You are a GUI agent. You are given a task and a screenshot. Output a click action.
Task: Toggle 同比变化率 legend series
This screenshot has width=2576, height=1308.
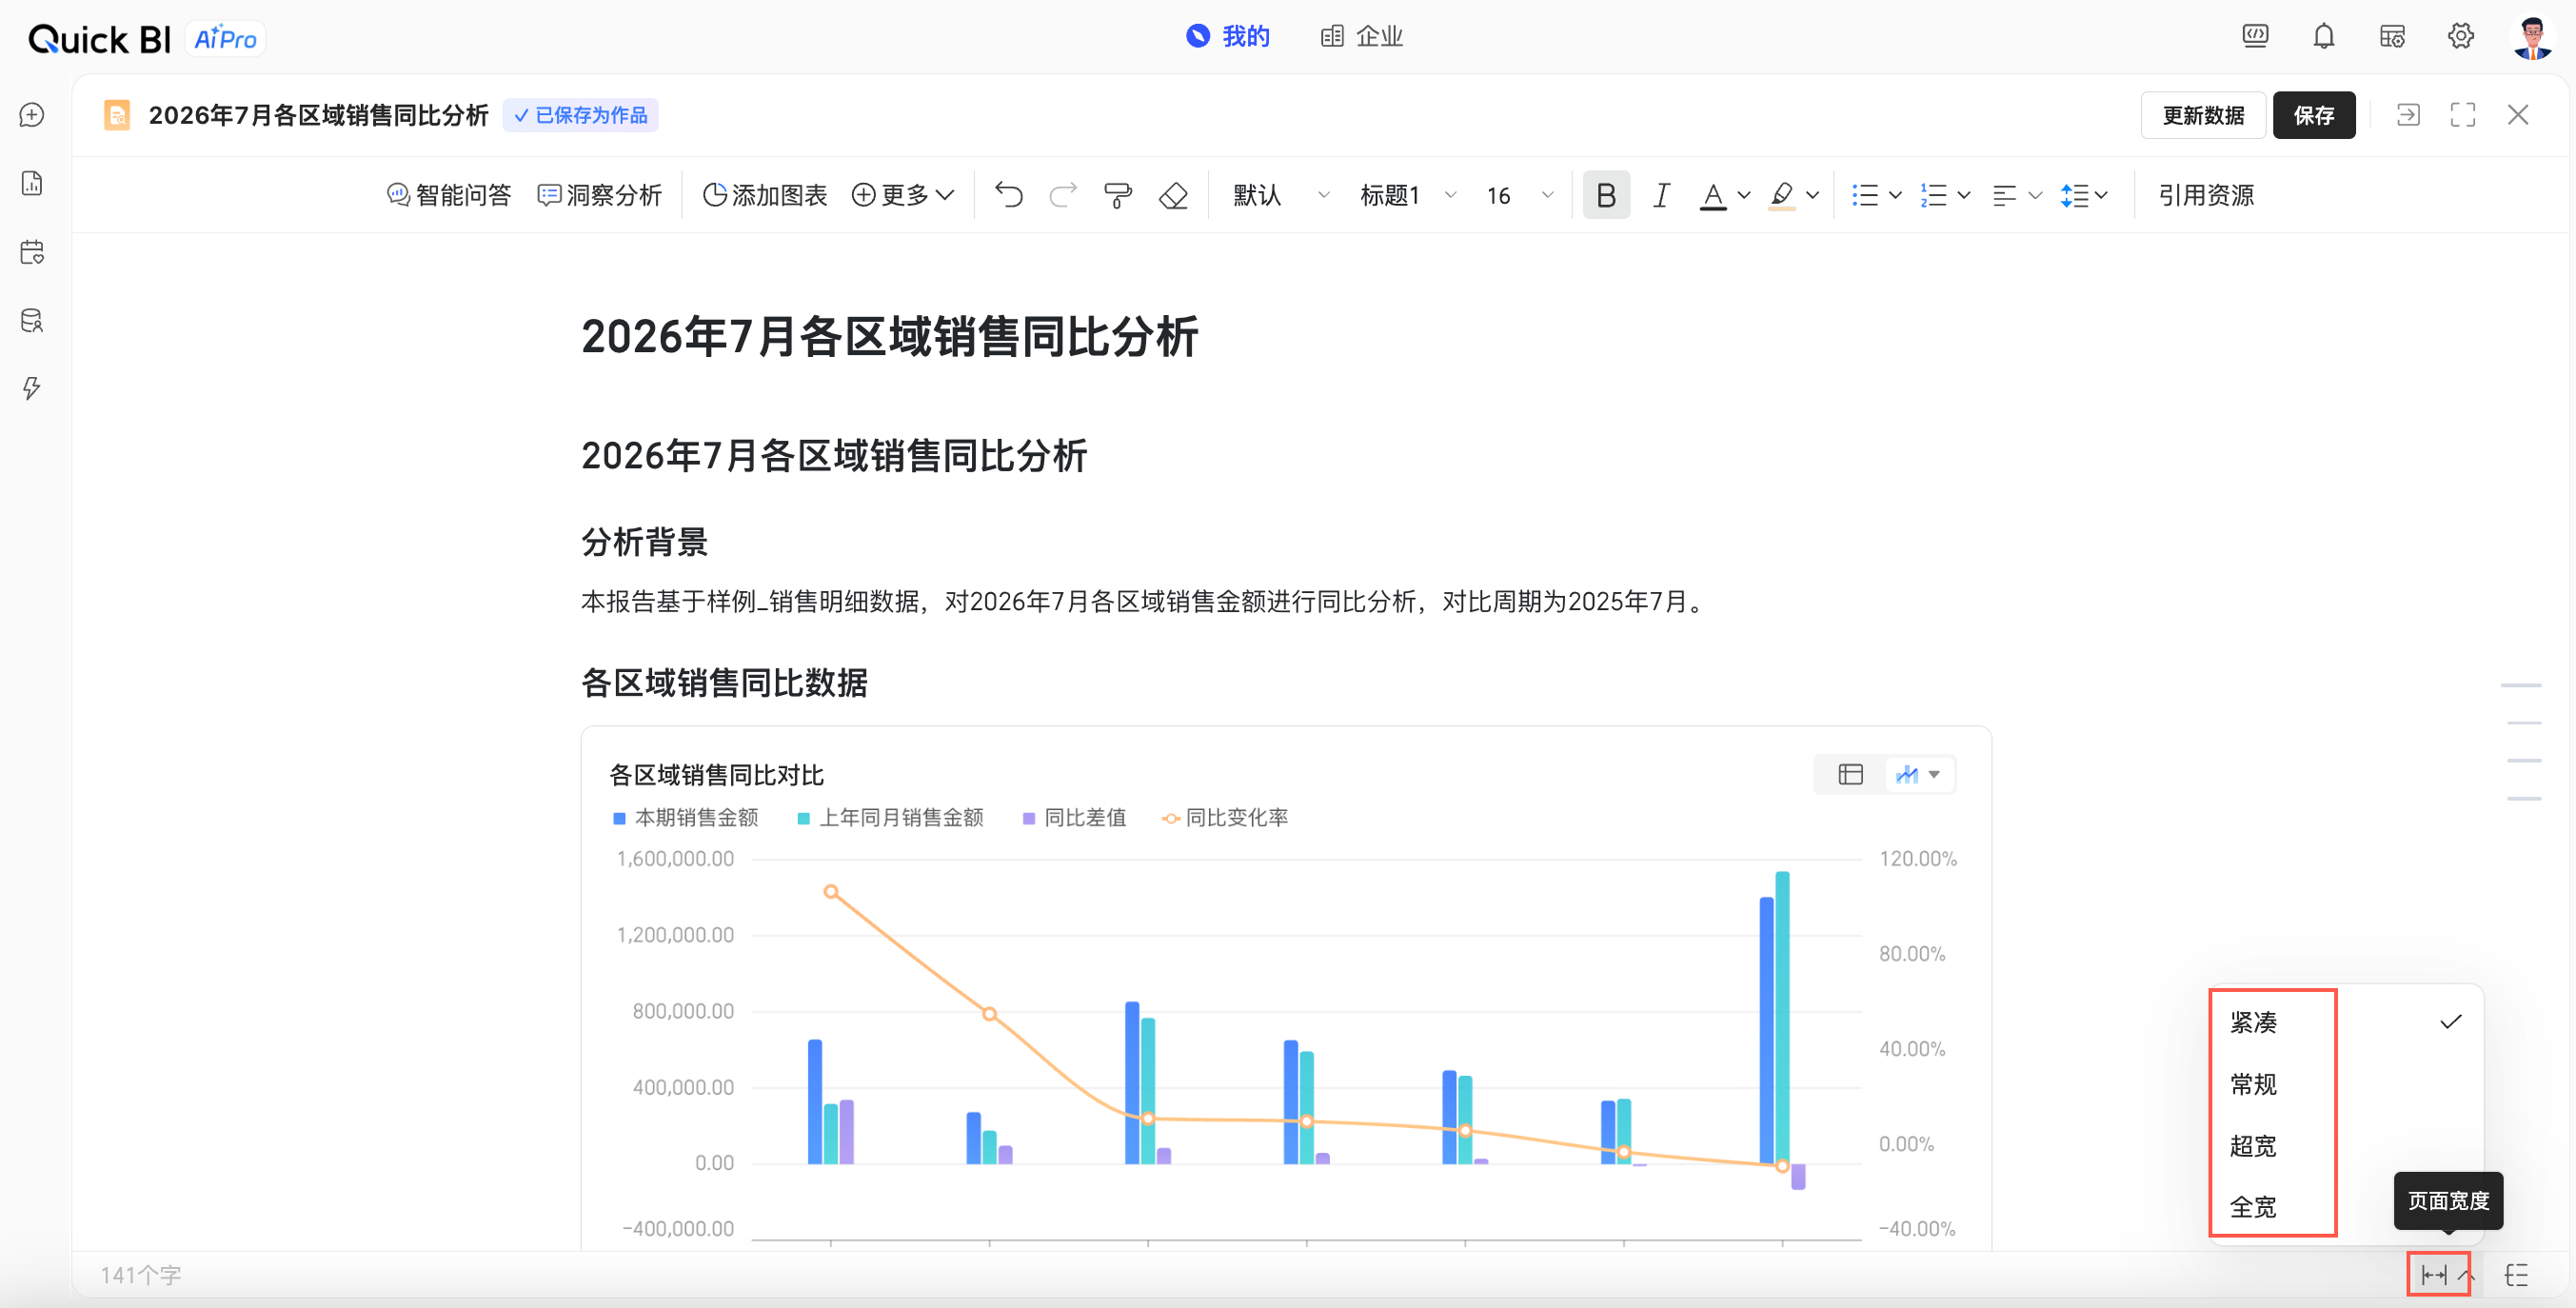1225,818
